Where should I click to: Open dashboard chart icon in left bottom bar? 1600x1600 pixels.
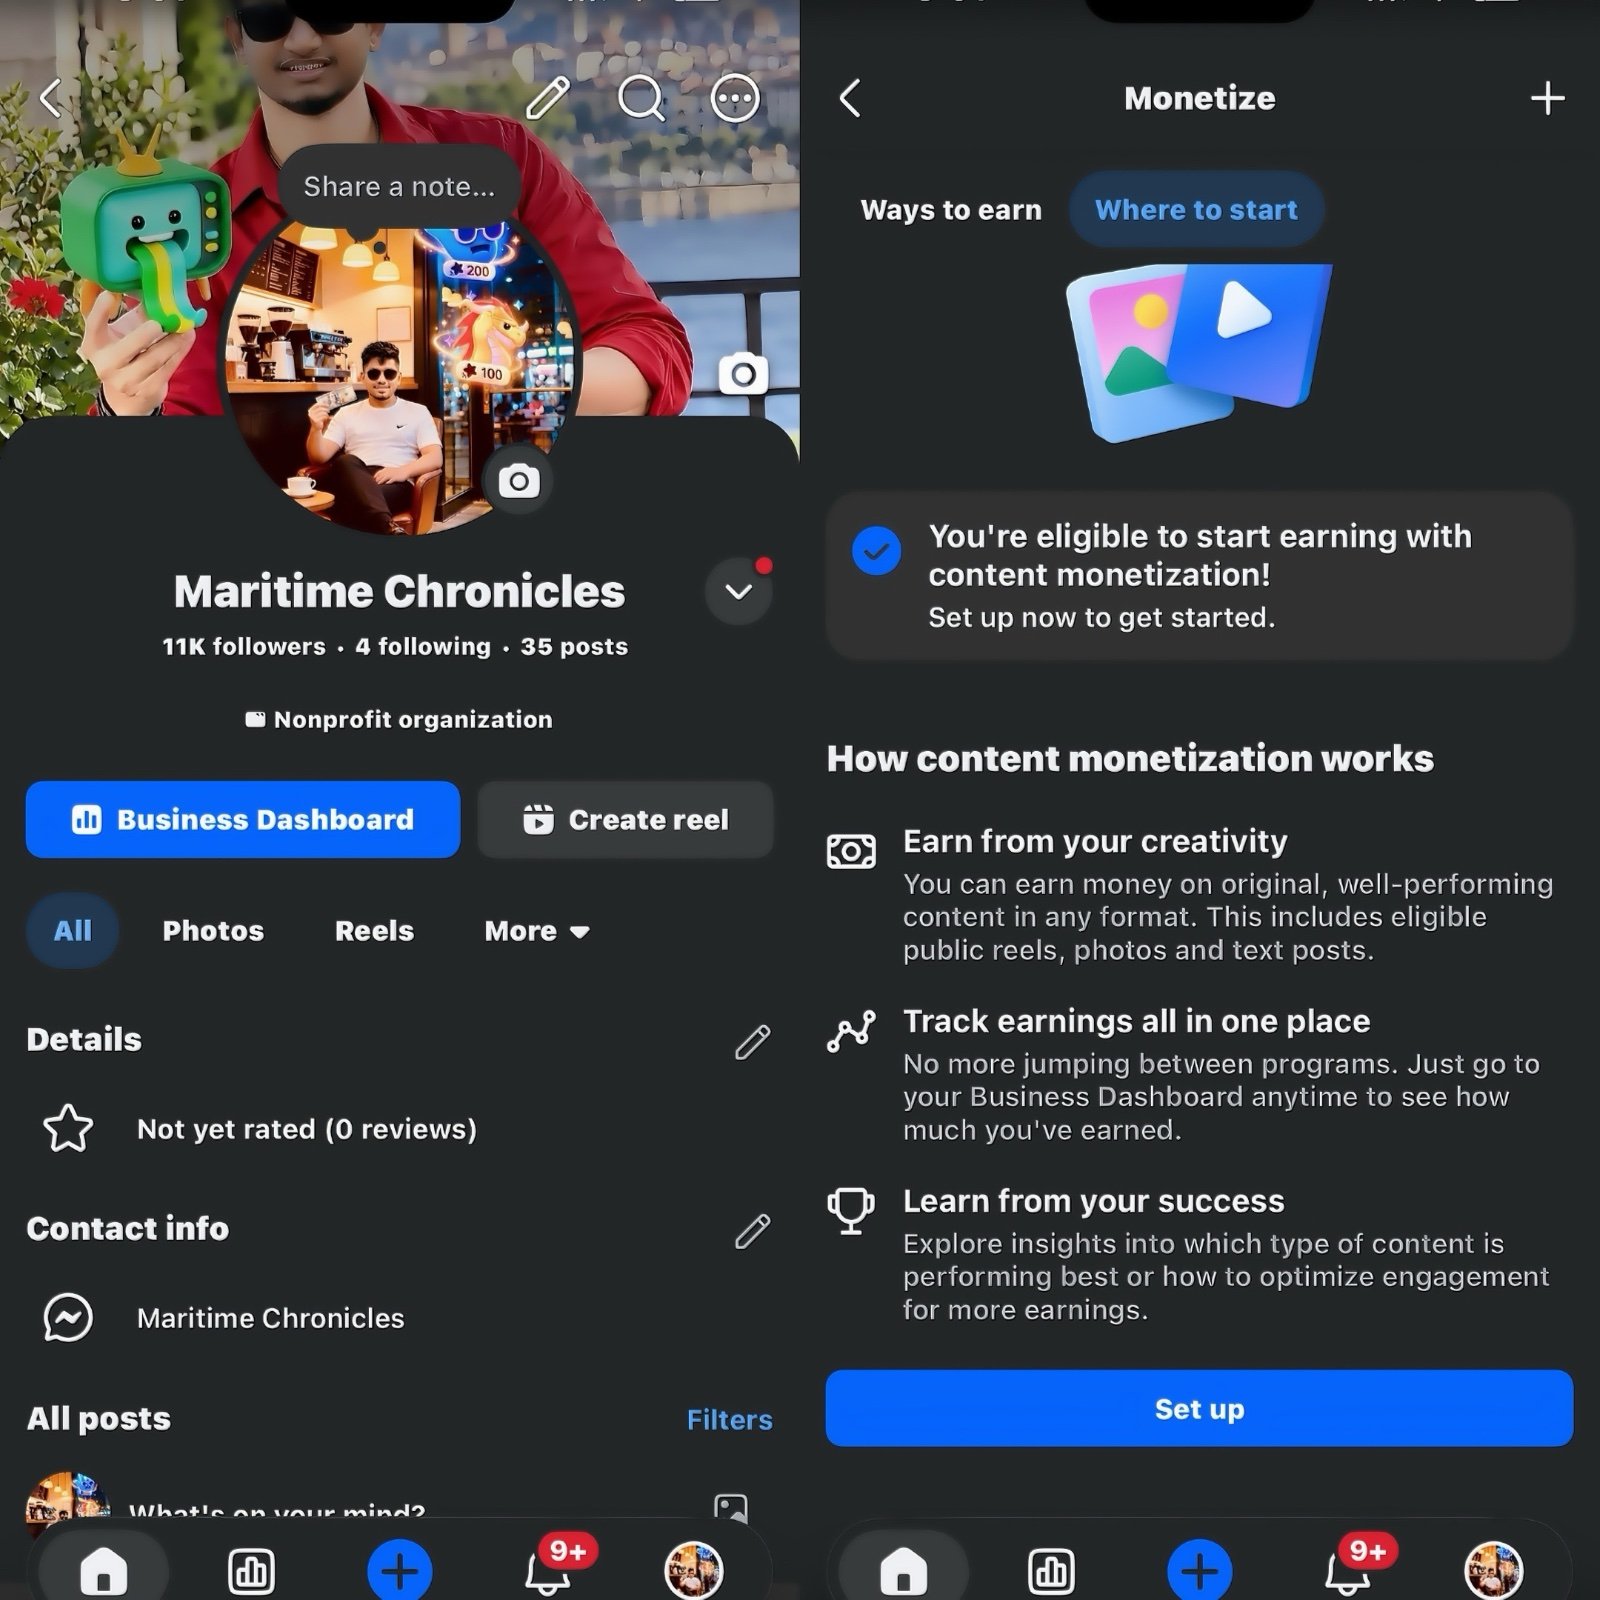251,1571
